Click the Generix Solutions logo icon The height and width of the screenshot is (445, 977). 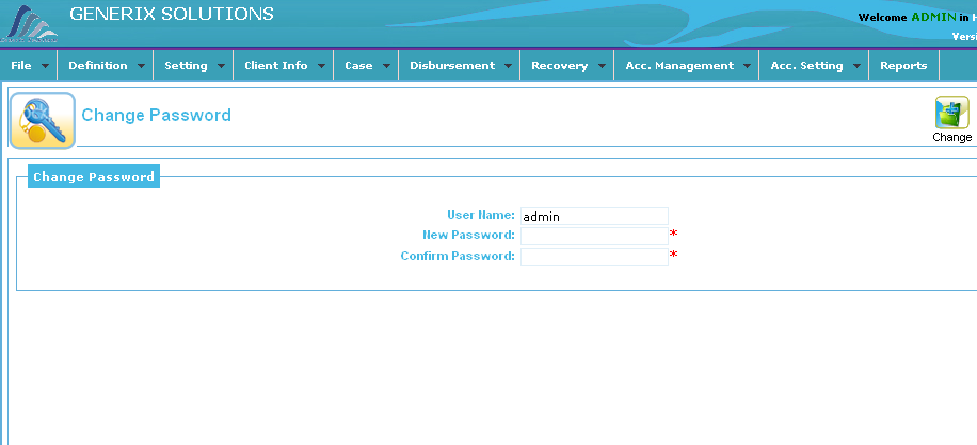[x=30, y=24]
